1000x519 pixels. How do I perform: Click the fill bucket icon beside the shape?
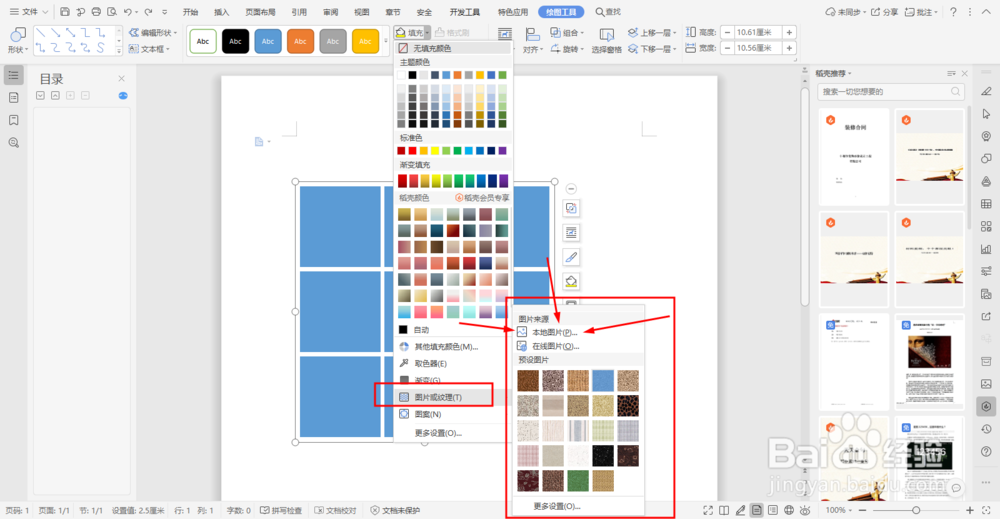pyautogui.click(x=571, y=281)
